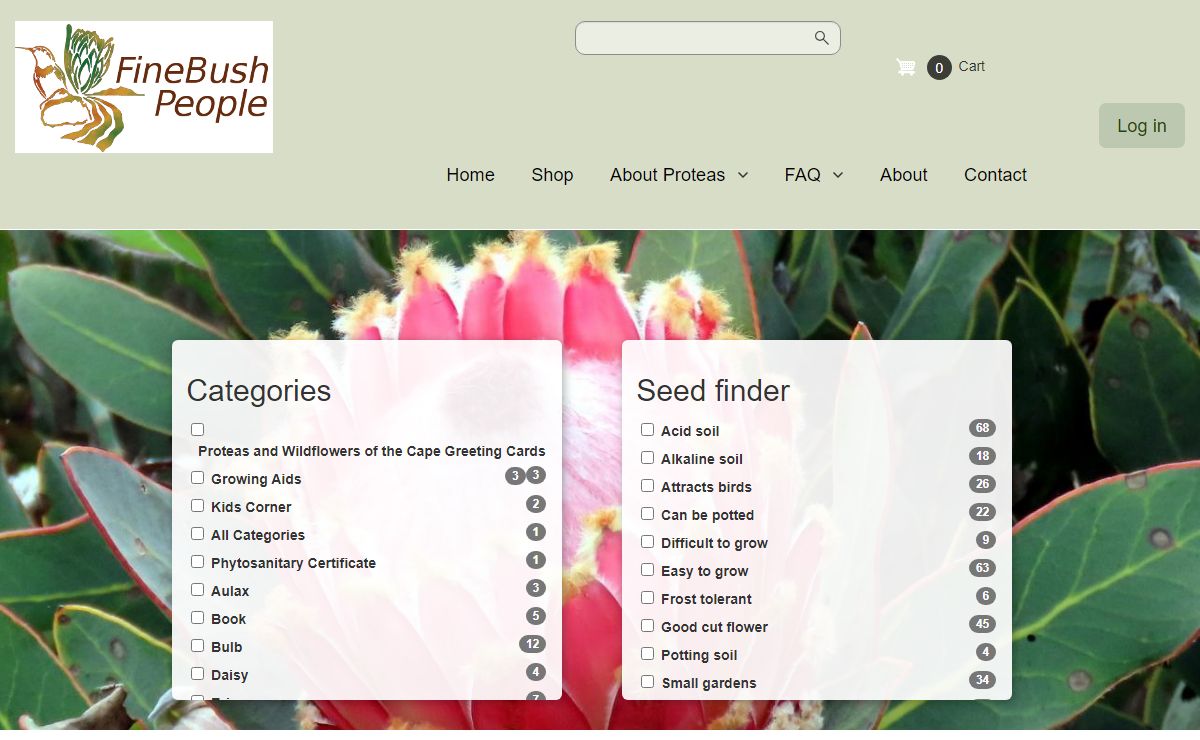The image size is (1200, 740).
Task: Click the Acid soil count badge 68
Action: point(982,428)
